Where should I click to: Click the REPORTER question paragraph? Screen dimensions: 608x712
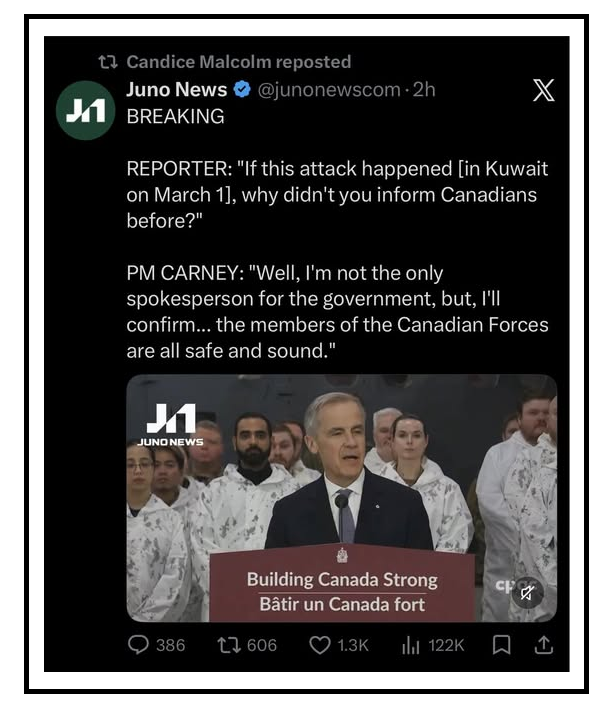[x=337, y=194]
